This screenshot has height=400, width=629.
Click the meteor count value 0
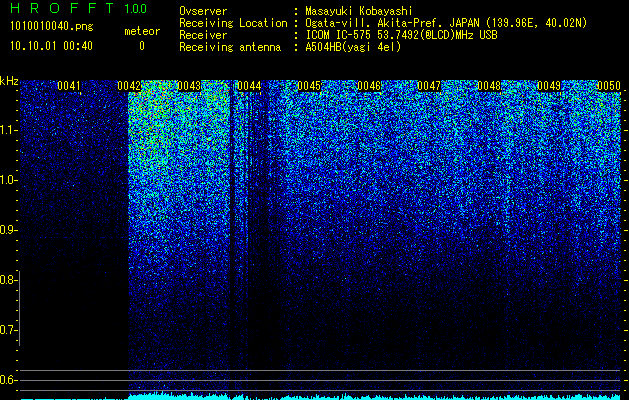pos(142,46)
